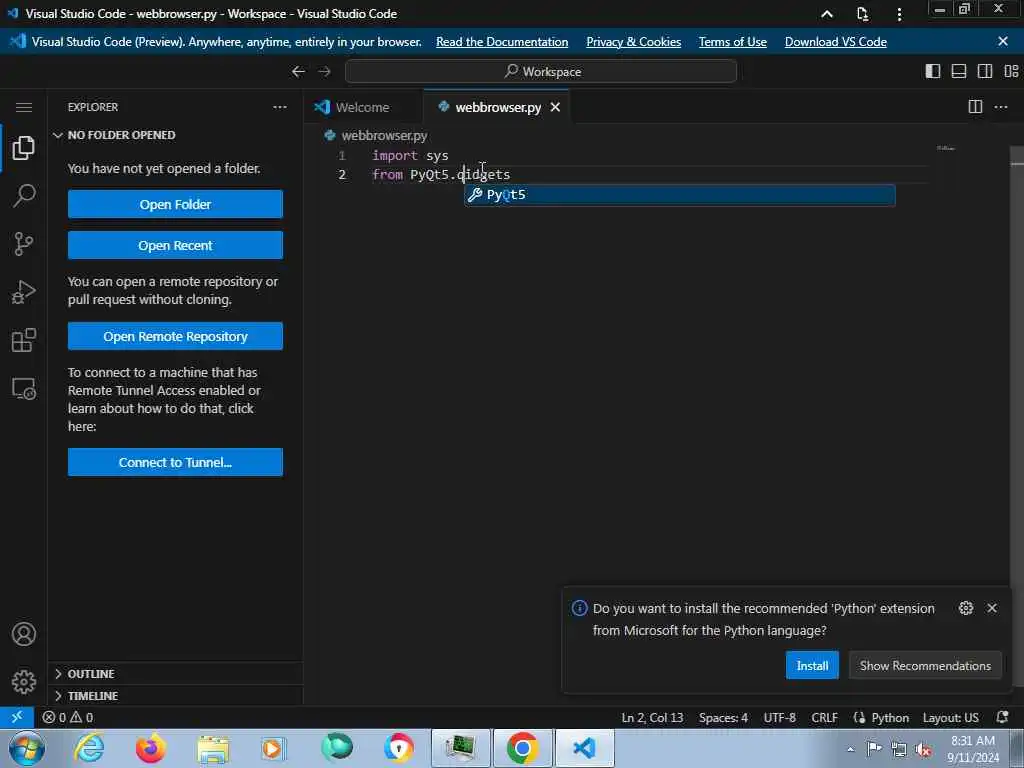This screenshot has height=768, width=1024.
Task: Click the Open Recent button
Action: pyautogui.click(x=175, y=246)
